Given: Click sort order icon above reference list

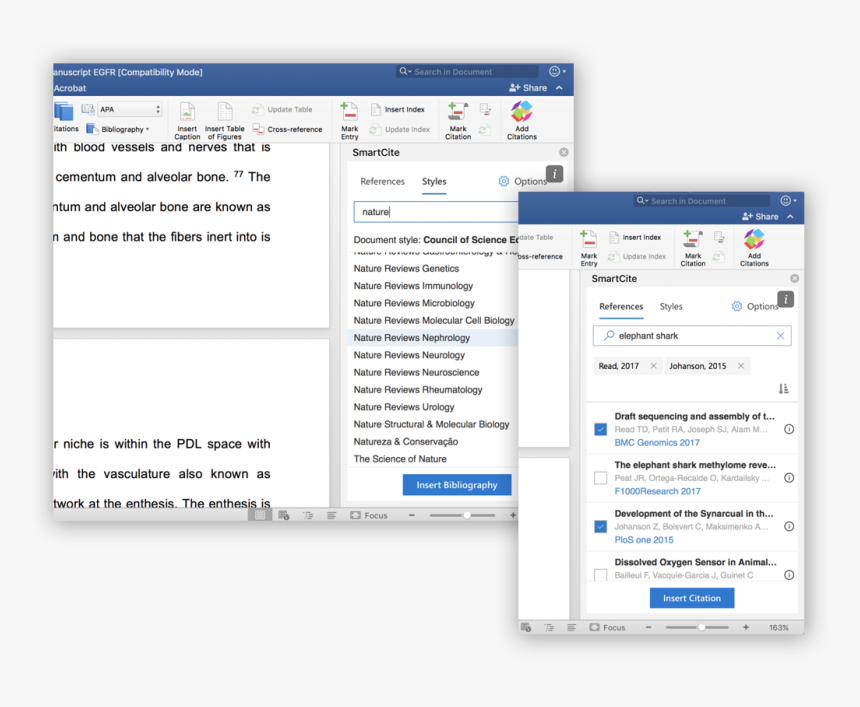Looking at the screenshot, I should (x=783, y=389).
